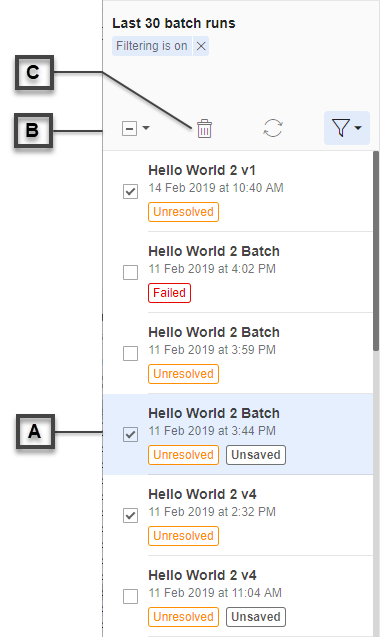Click the filter funnel icon
This screenshot has height=637, width=380.
(x=341, y=128)
